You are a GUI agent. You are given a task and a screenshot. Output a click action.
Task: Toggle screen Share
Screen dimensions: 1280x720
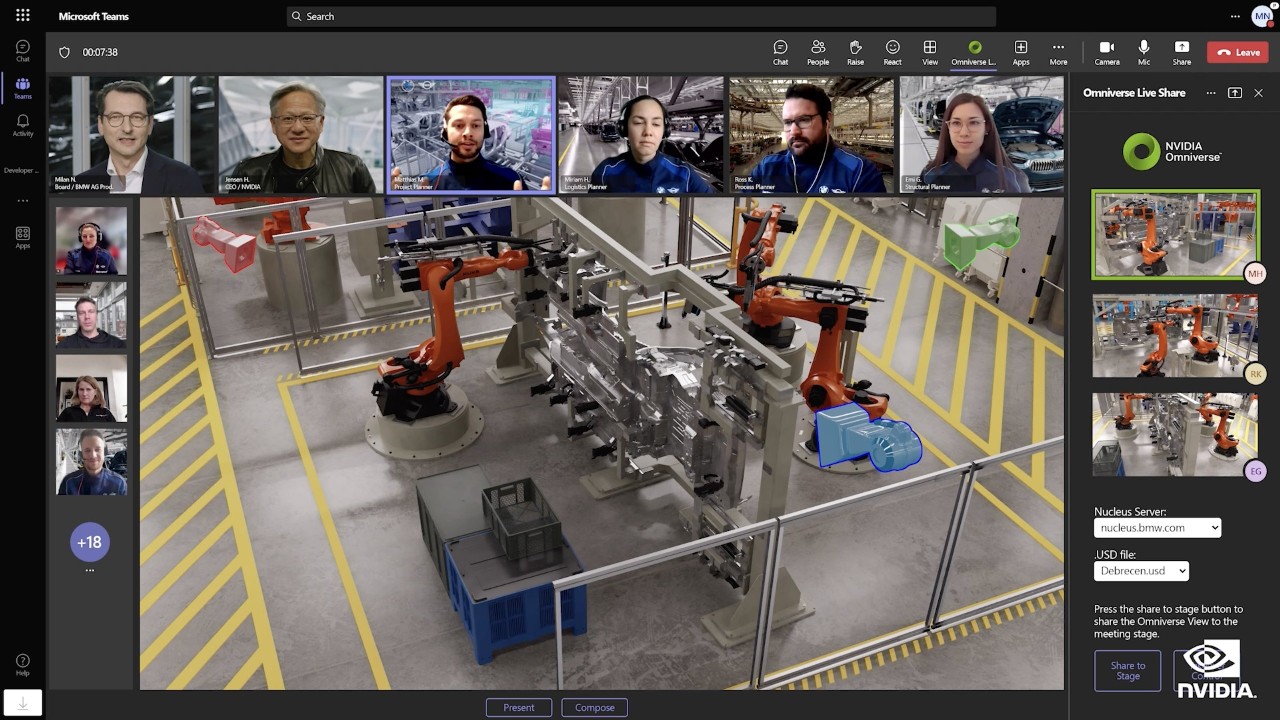coord(1181,52)
